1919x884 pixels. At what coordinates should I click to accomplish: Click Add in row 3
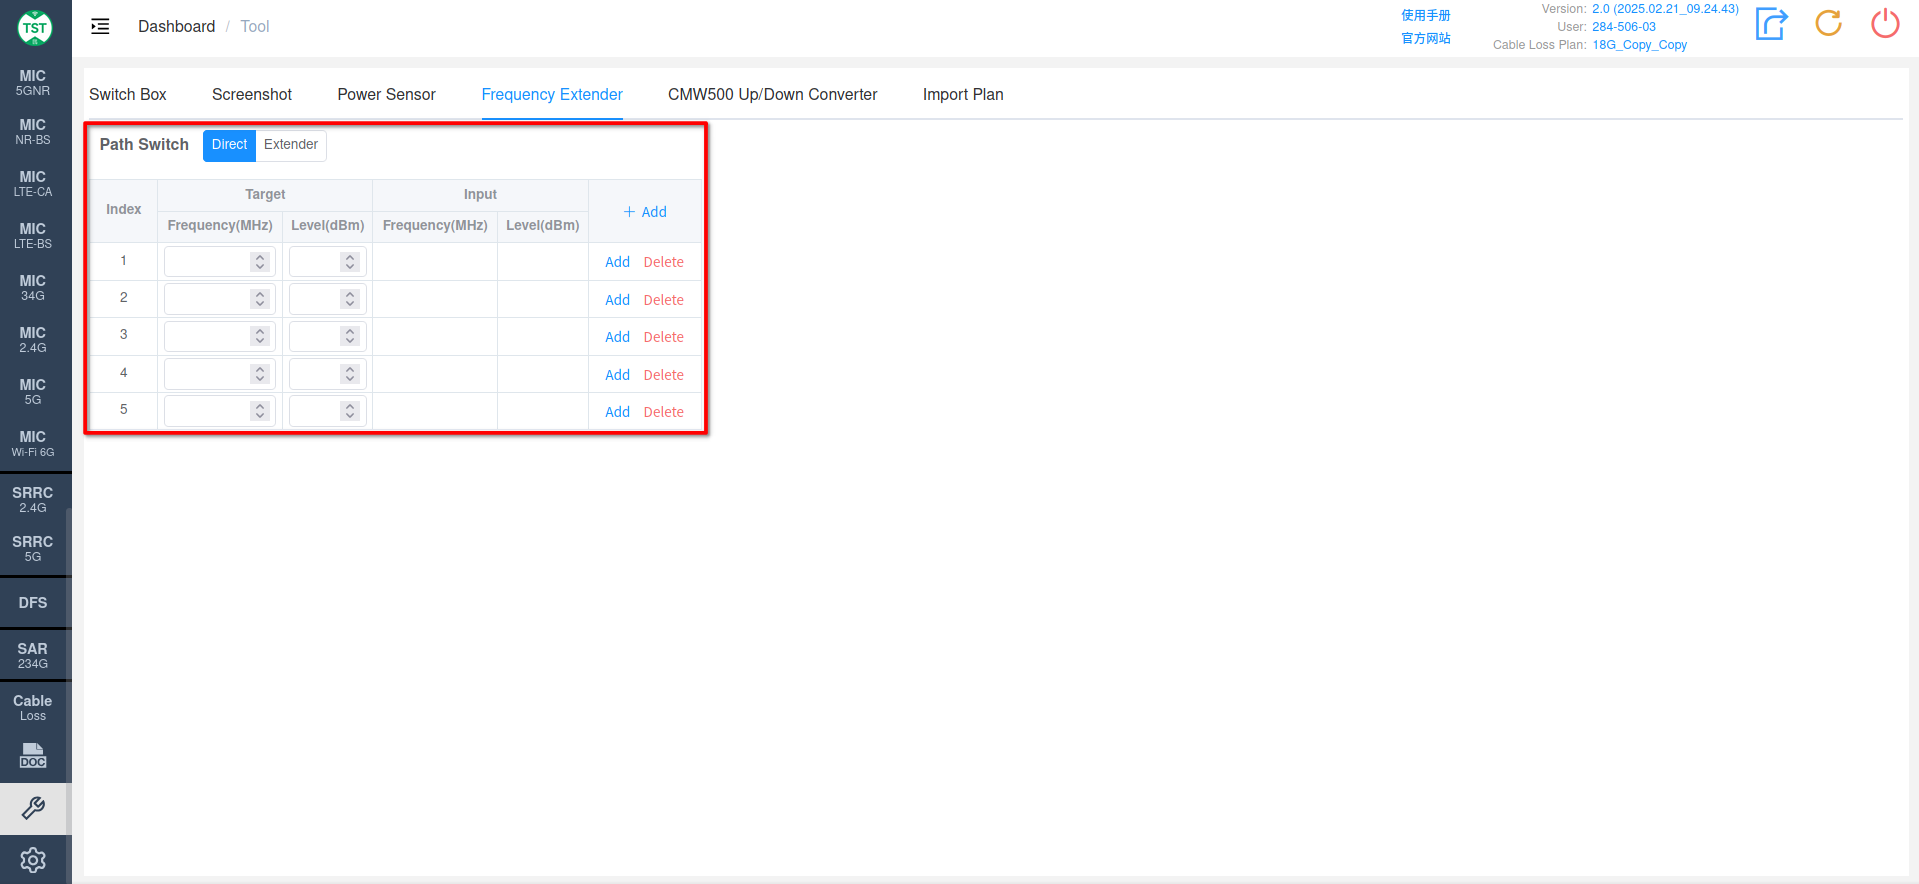pyautogui.click(x=617, y=337)
